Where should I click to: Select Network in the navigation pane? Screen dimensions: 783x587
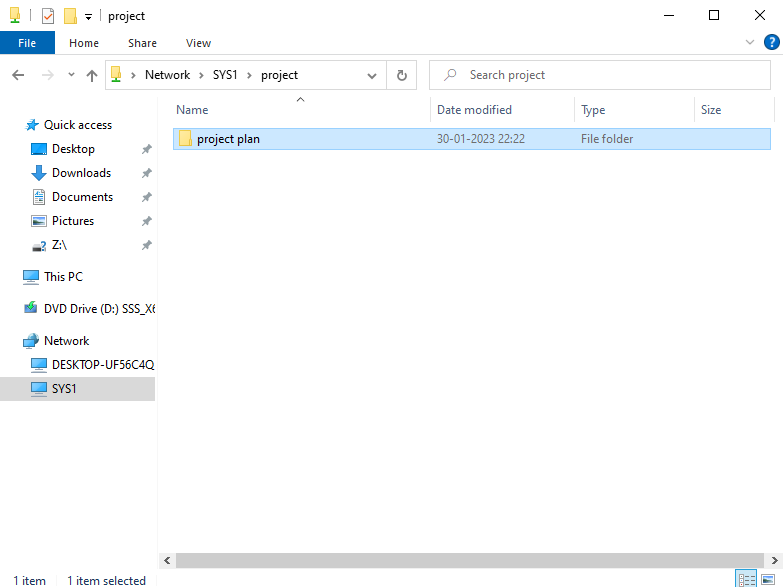pos(66,341)
